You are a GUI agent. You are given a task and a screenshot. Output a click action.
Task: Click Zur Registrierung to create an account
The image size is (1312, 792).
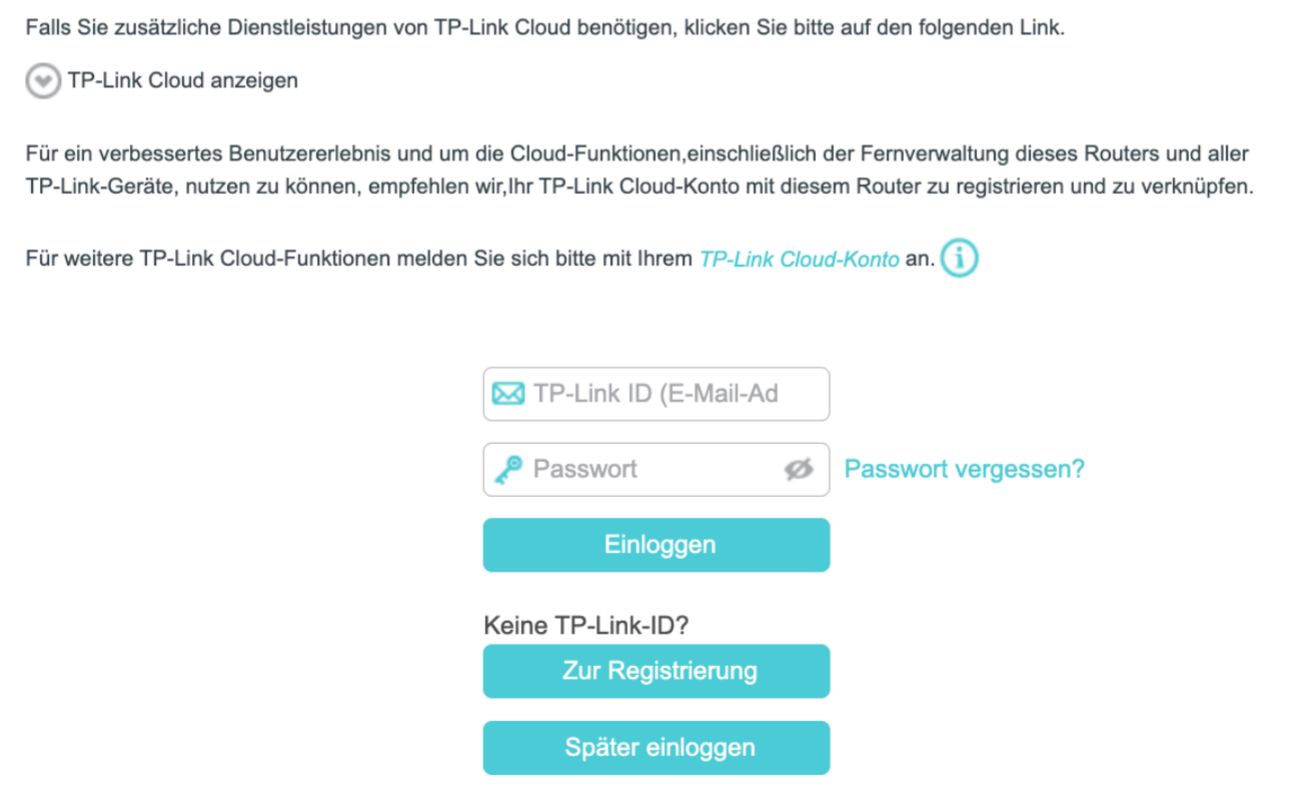click(x=656, y=671)
